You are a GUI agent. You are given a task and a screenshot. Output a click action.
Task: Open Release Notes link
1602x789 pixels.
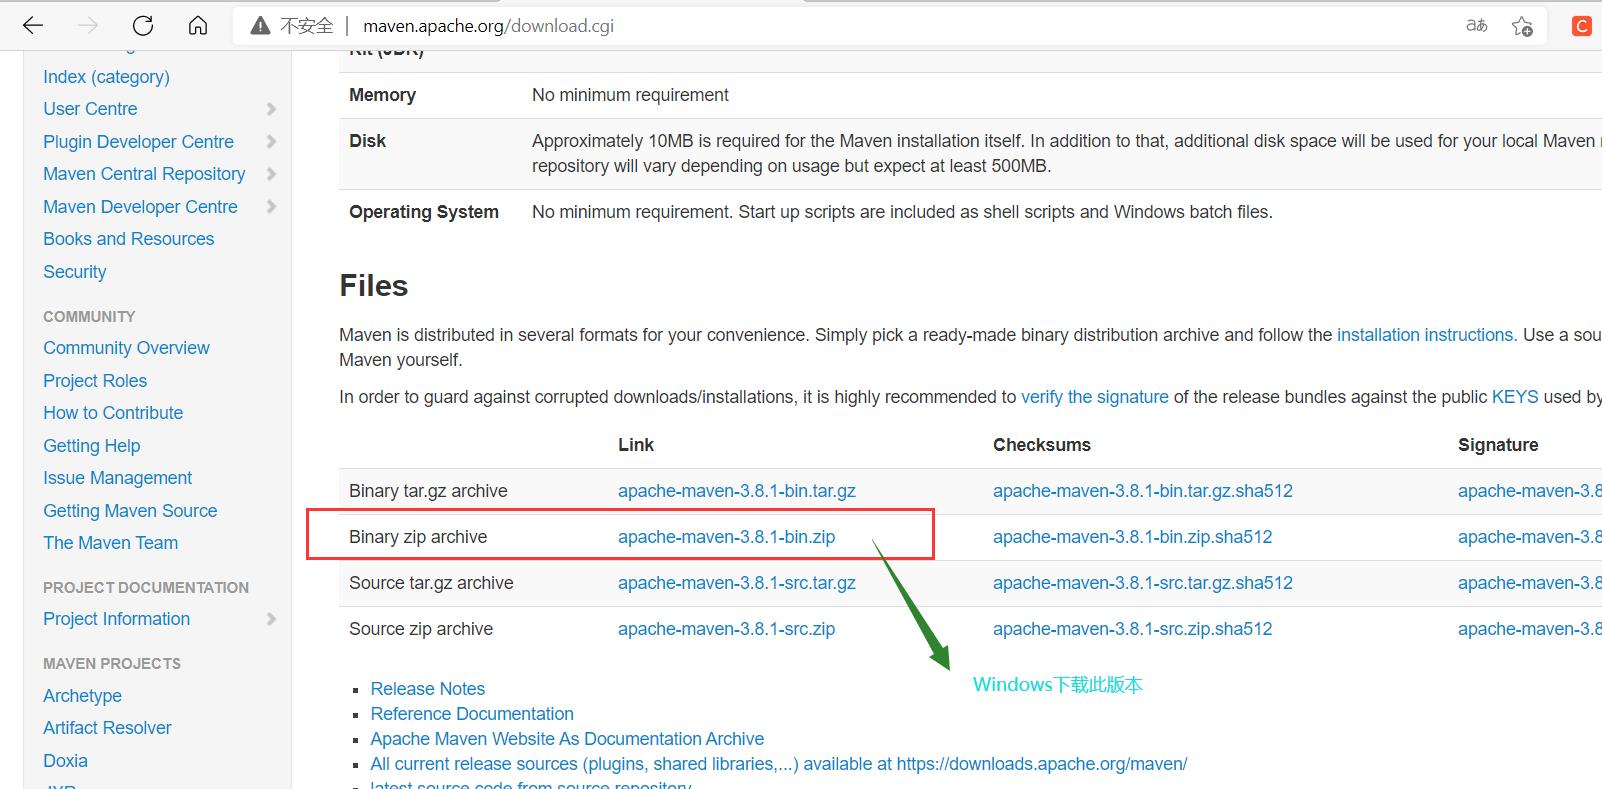[x=427, y=689]
